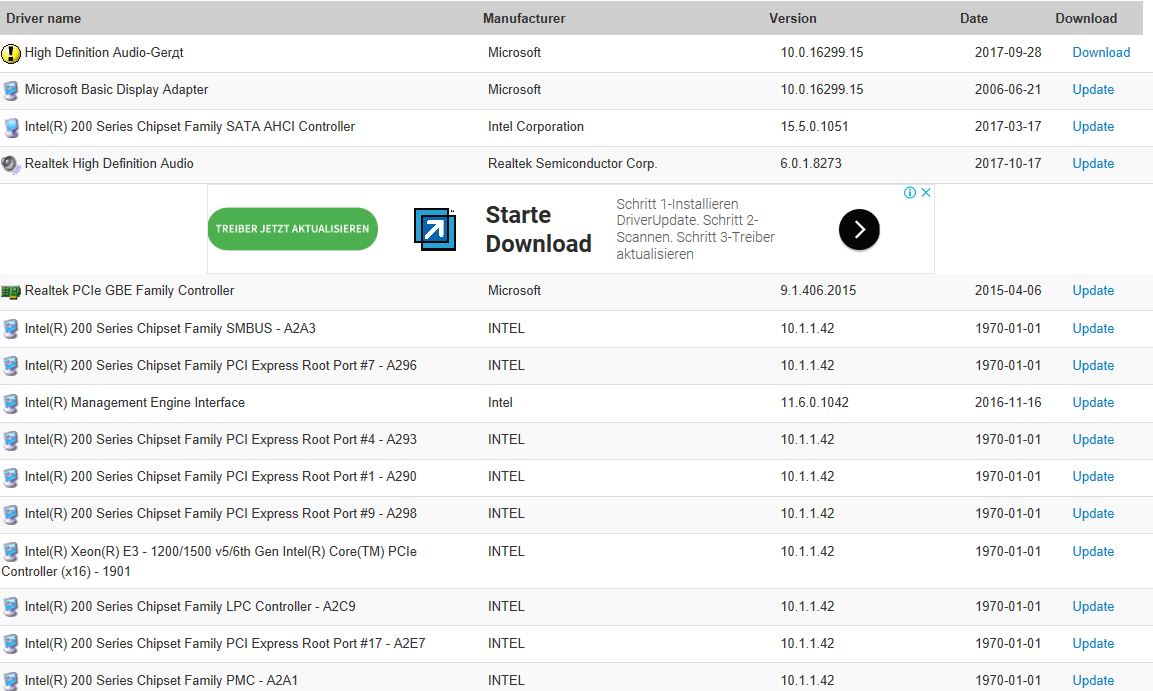This screenshot has height=691, width=1153.
Task: Click the device icon for Xeon E3 PCIe Controller
Action: coord(11,552)
